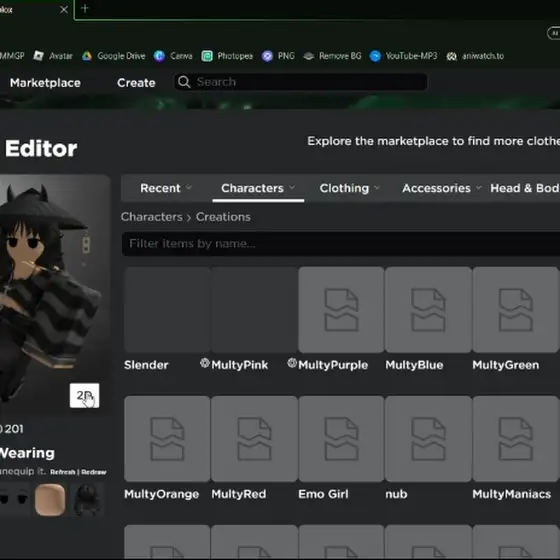Click the gear icon beside MultyPink
The image size is (560, 560).
(205, 363)
